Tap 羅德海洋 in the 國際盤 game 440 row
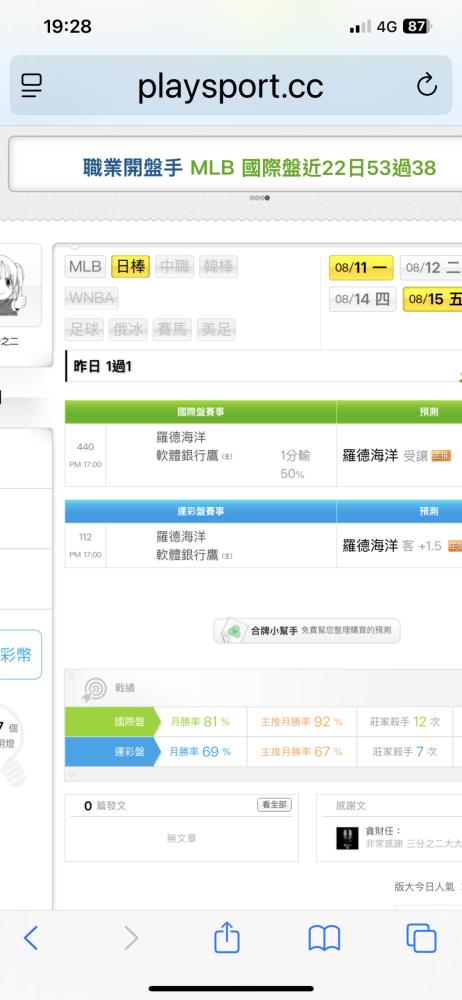 click(x=181, y=438)
